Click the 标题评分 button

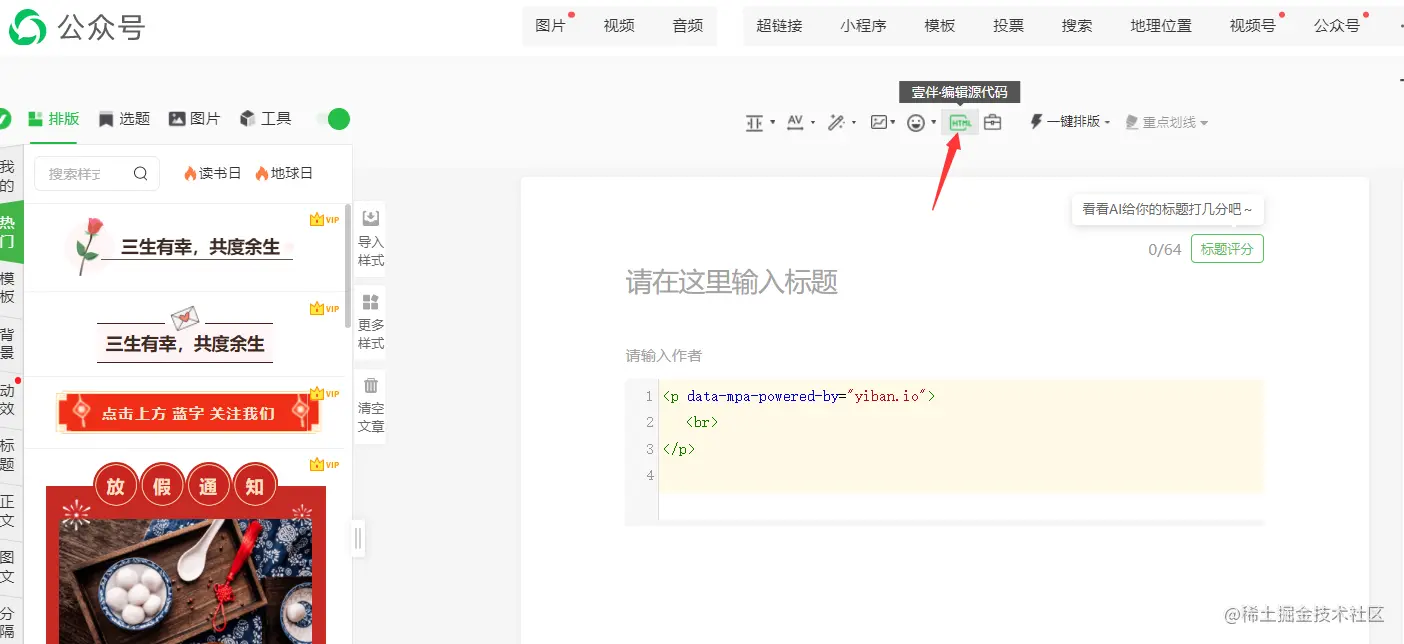coord(1227,249)
